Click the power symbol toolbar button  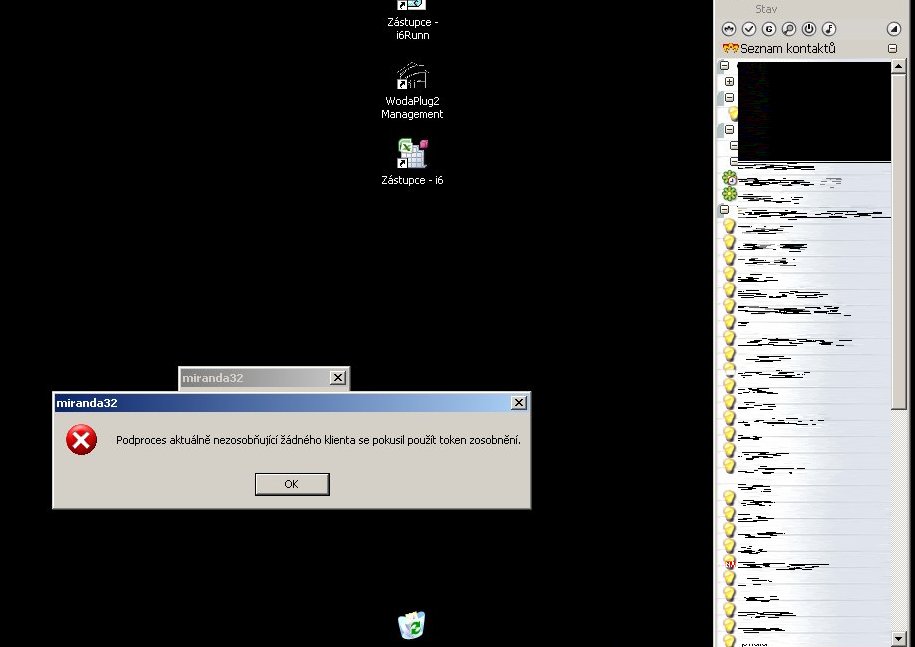809,29
